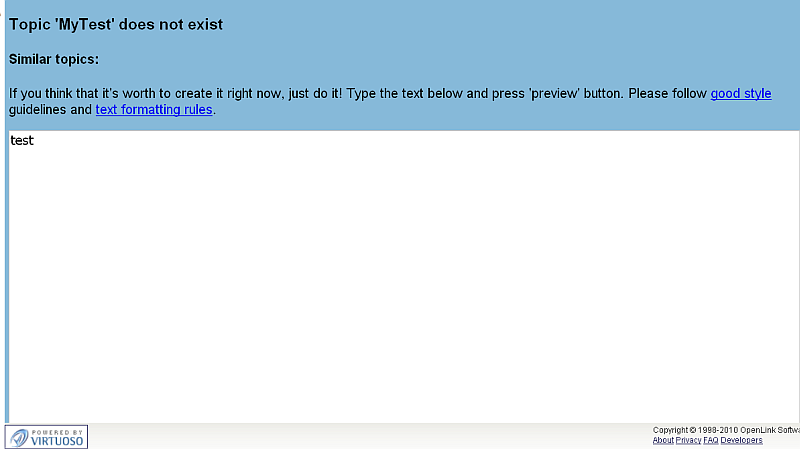This screenshot has height=449, width=800.
Task: Visit the Developers footer link
Action: (742, 441)
